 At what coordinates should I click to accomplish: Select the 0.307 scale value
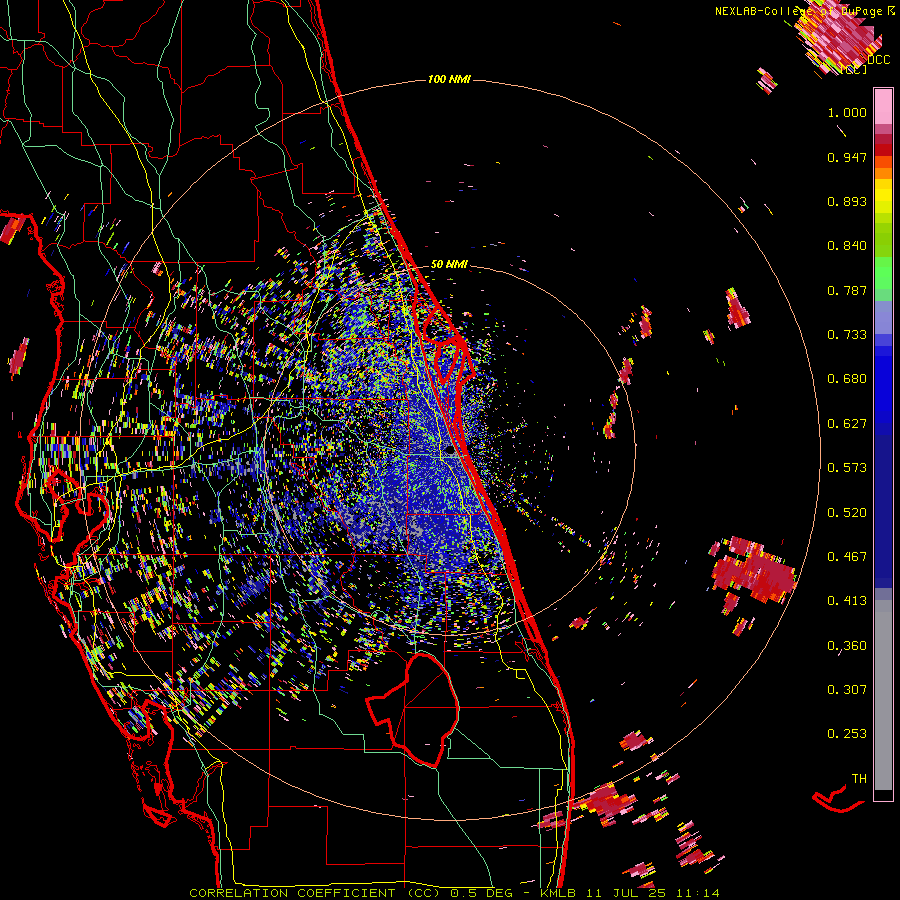[847, 690]
